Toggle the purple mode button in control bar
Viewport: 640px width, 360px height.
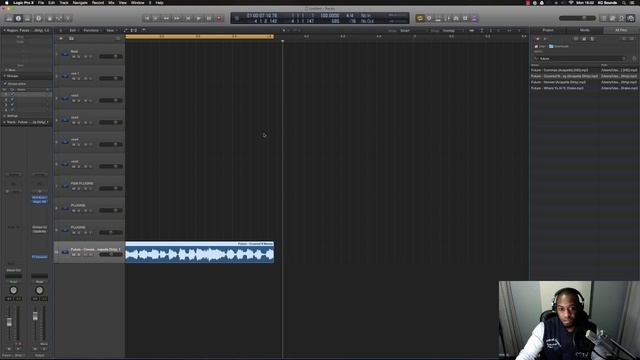pyautogui.click(x=474, y=18)
